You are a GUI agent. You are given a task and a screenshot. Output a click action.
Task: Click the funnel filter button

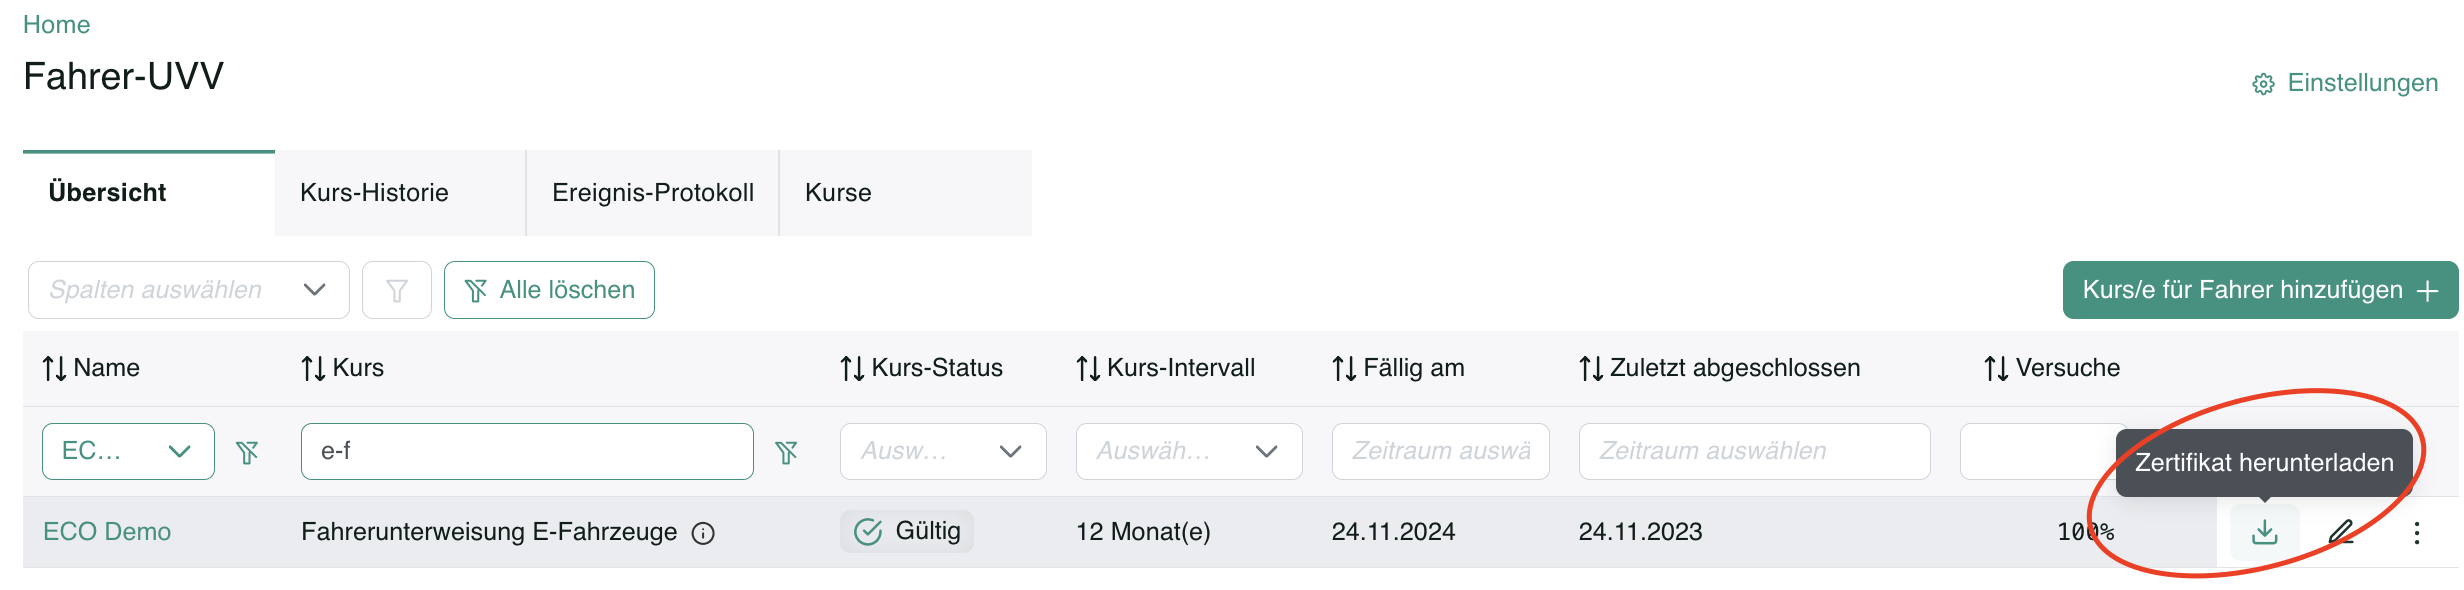tap(396, 290)
